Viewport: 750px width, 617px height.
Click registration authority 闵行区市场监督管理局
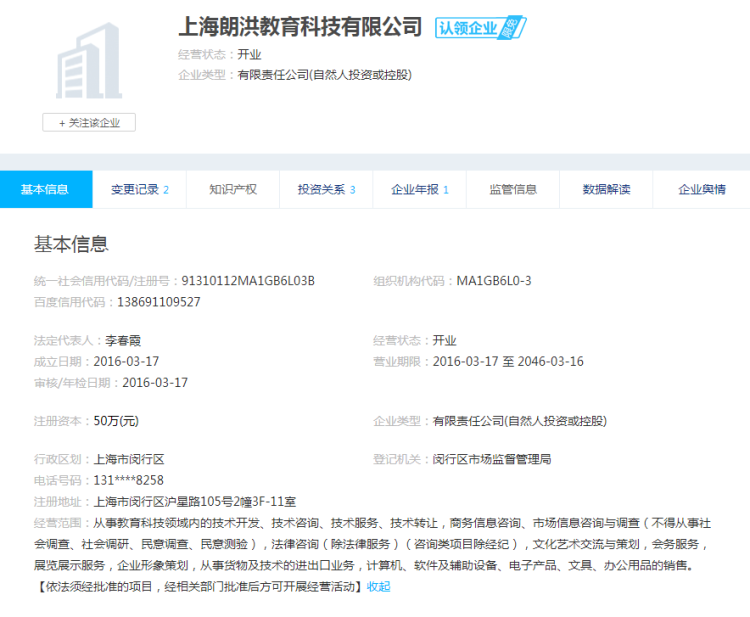(x=492, y=459)
